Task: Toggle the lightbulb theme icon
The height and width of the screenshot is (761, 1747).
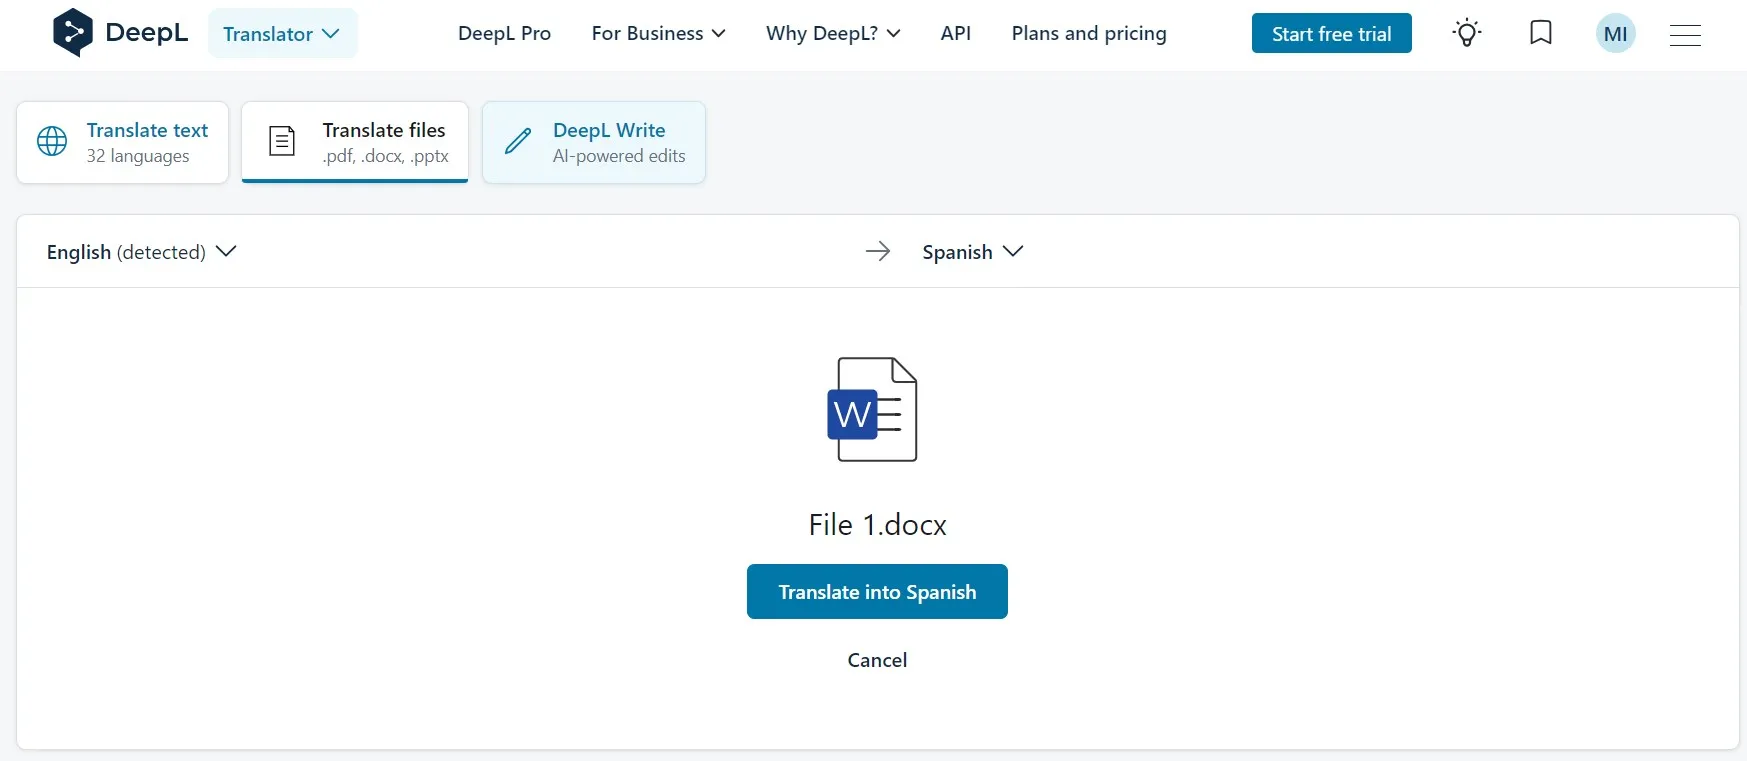Action: [1466, 33]
